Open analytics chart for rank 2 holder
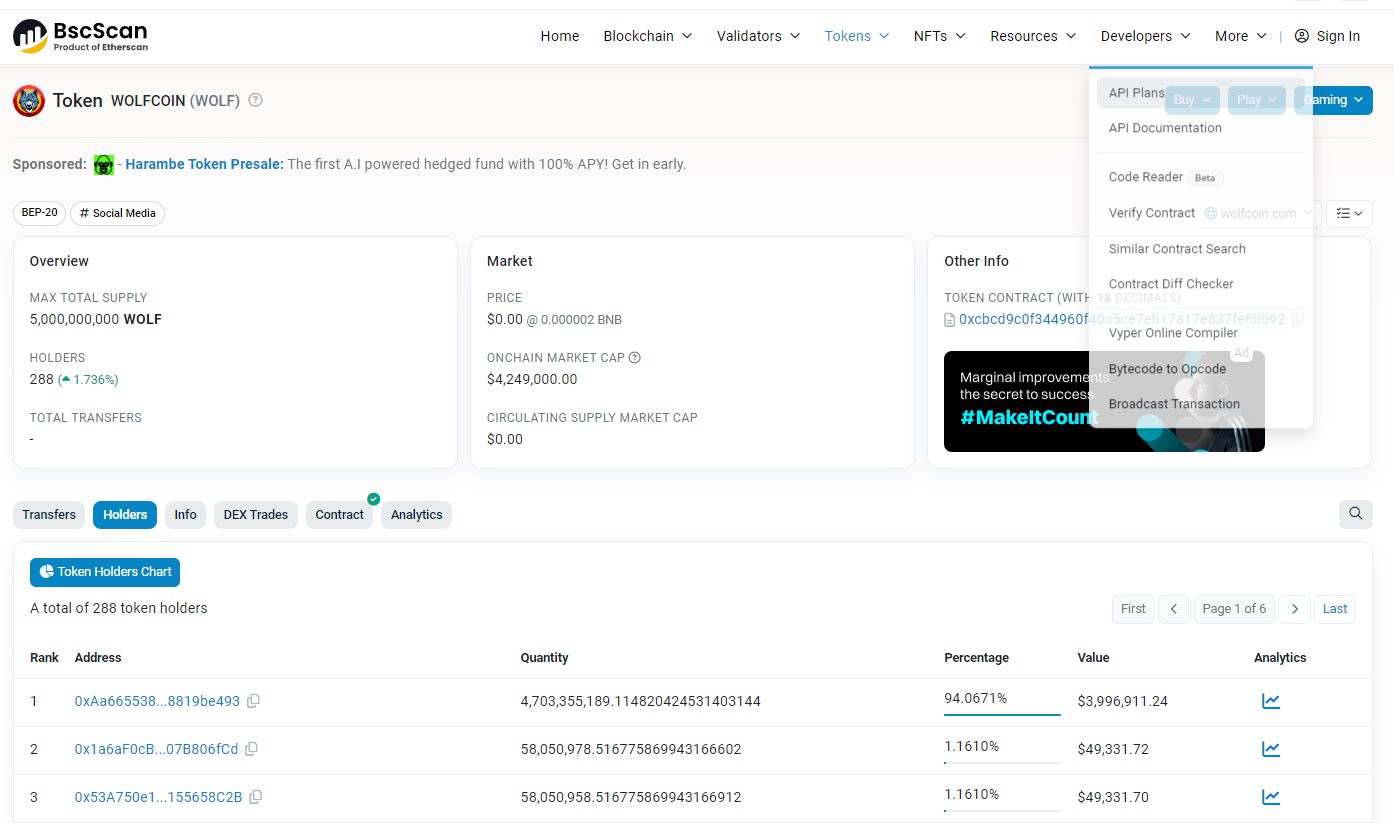This screenshot has width=1394, height=823. pyautogui.click(x=1271, y=749)
